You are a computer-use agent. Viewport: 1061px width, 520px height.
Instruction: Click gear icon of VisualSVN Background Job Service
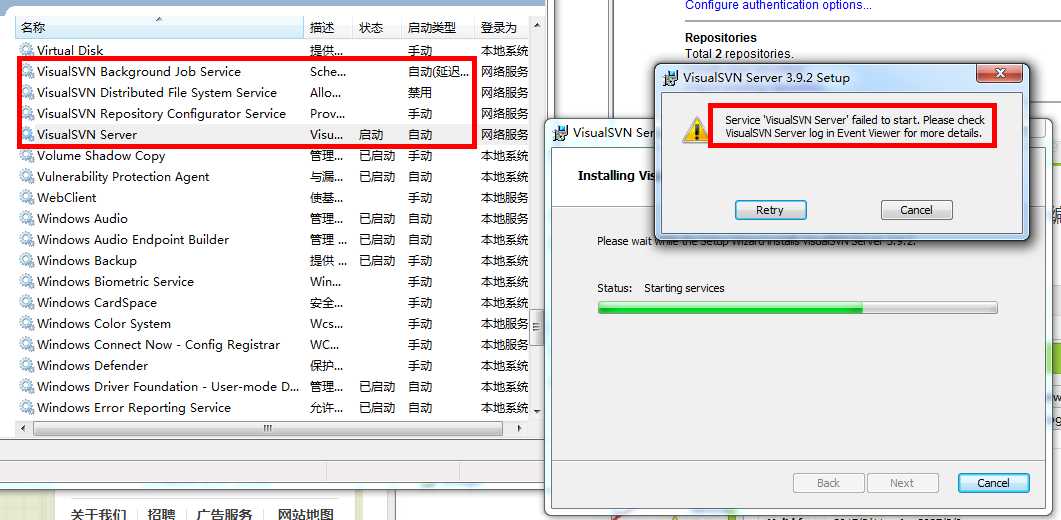coord(27,71)
